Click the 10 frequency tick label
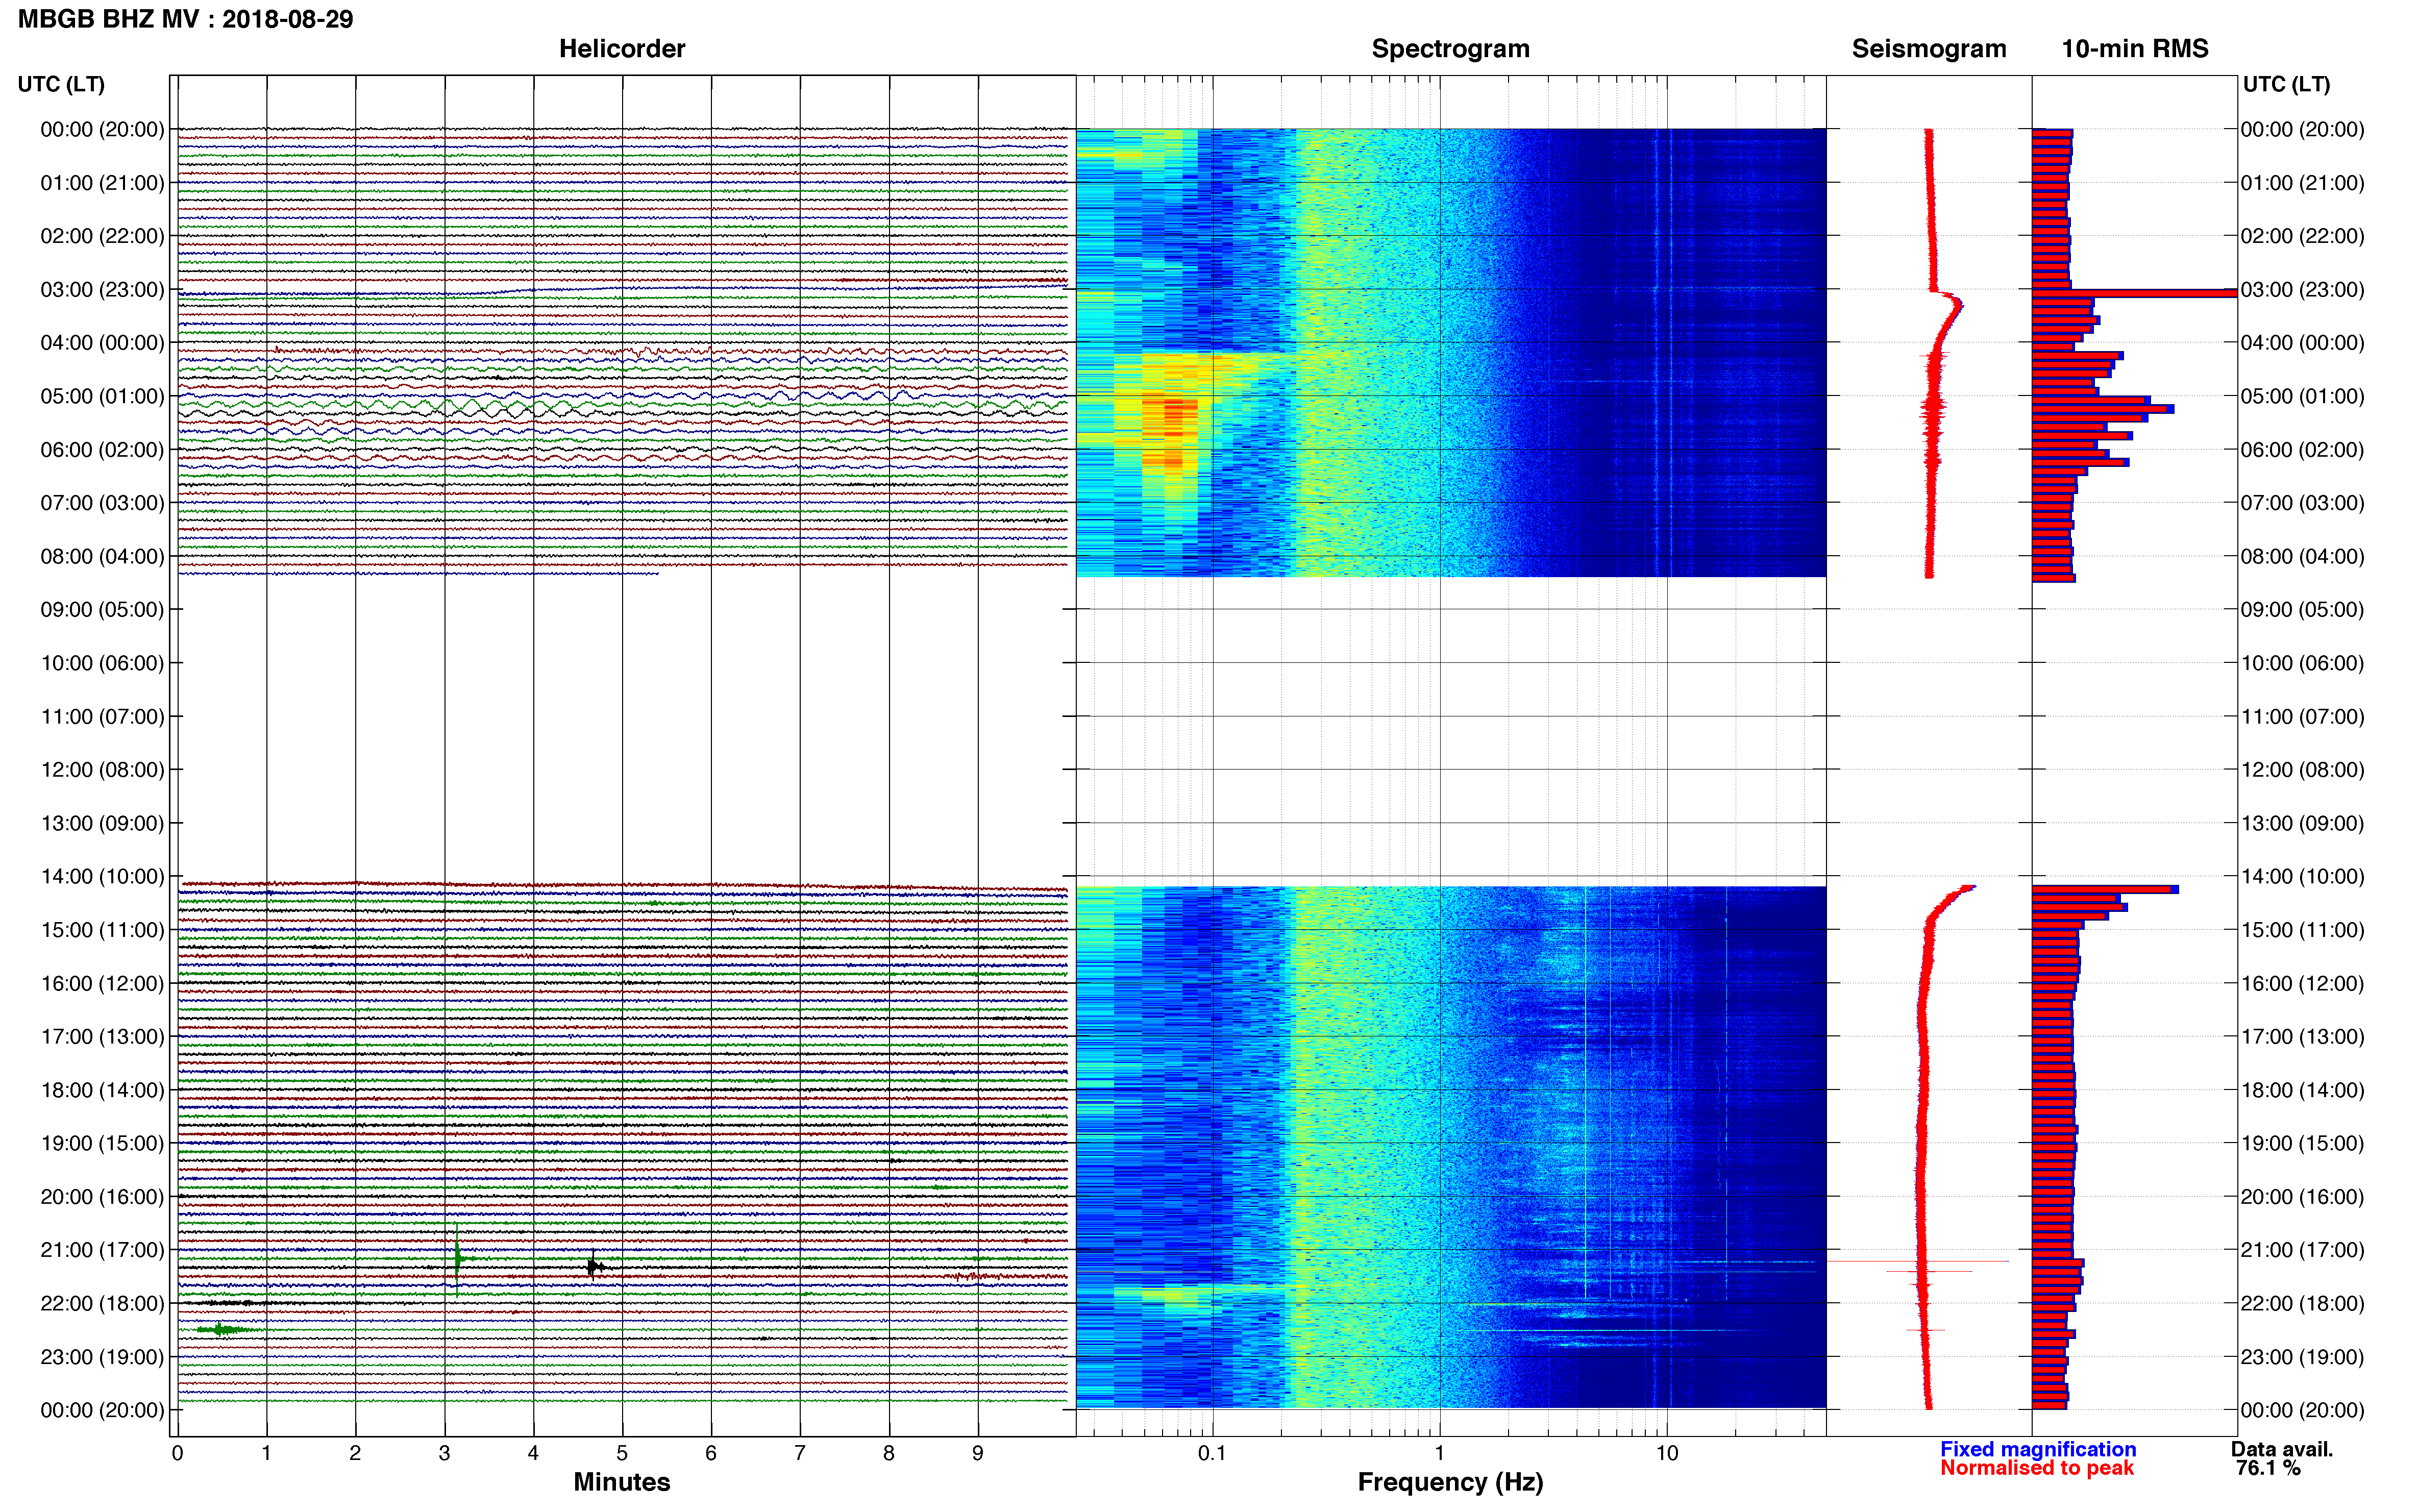The width and height of the screenshot is (2419, 1512). click(x=1666, y=1454)
